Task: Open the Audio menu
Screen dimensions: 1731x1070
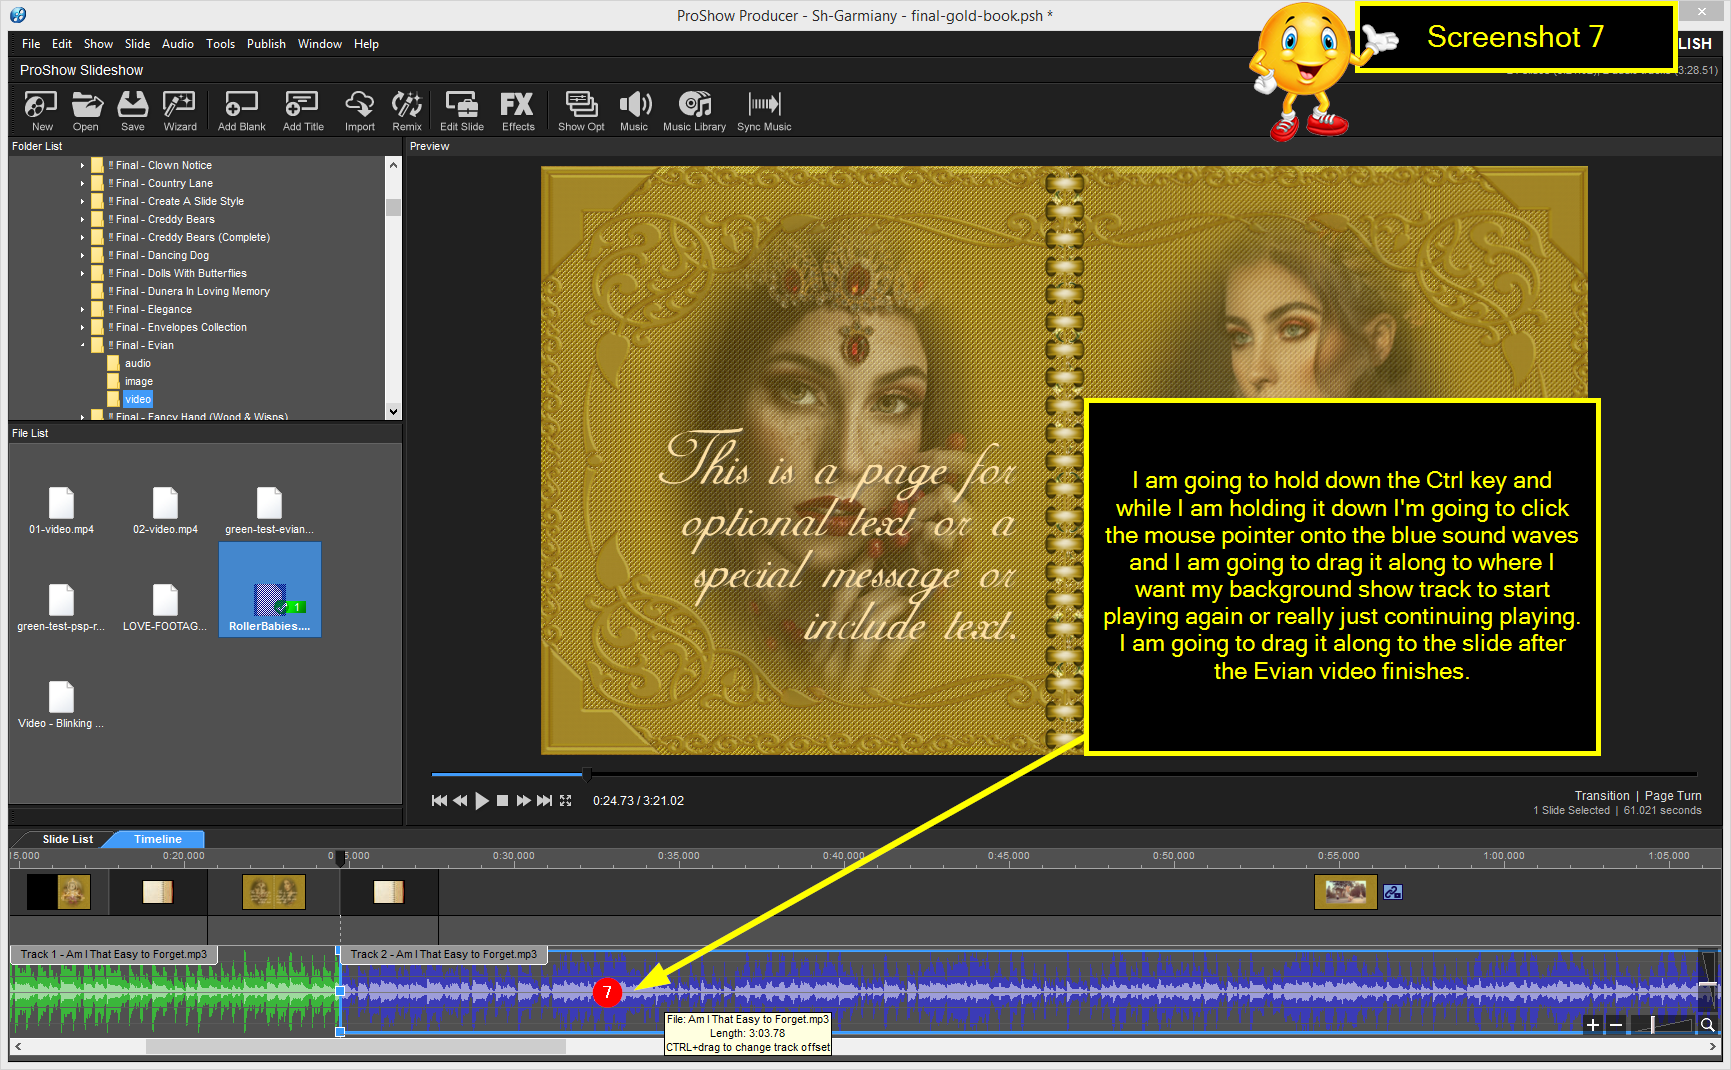Action: 178,44
